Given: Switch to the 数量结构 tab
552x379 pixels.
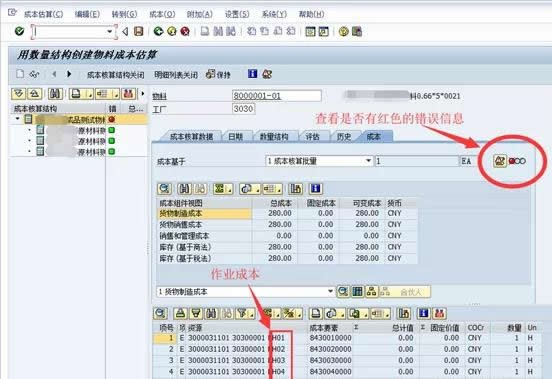Looking at the screenshot, I should tap(274, 137).
